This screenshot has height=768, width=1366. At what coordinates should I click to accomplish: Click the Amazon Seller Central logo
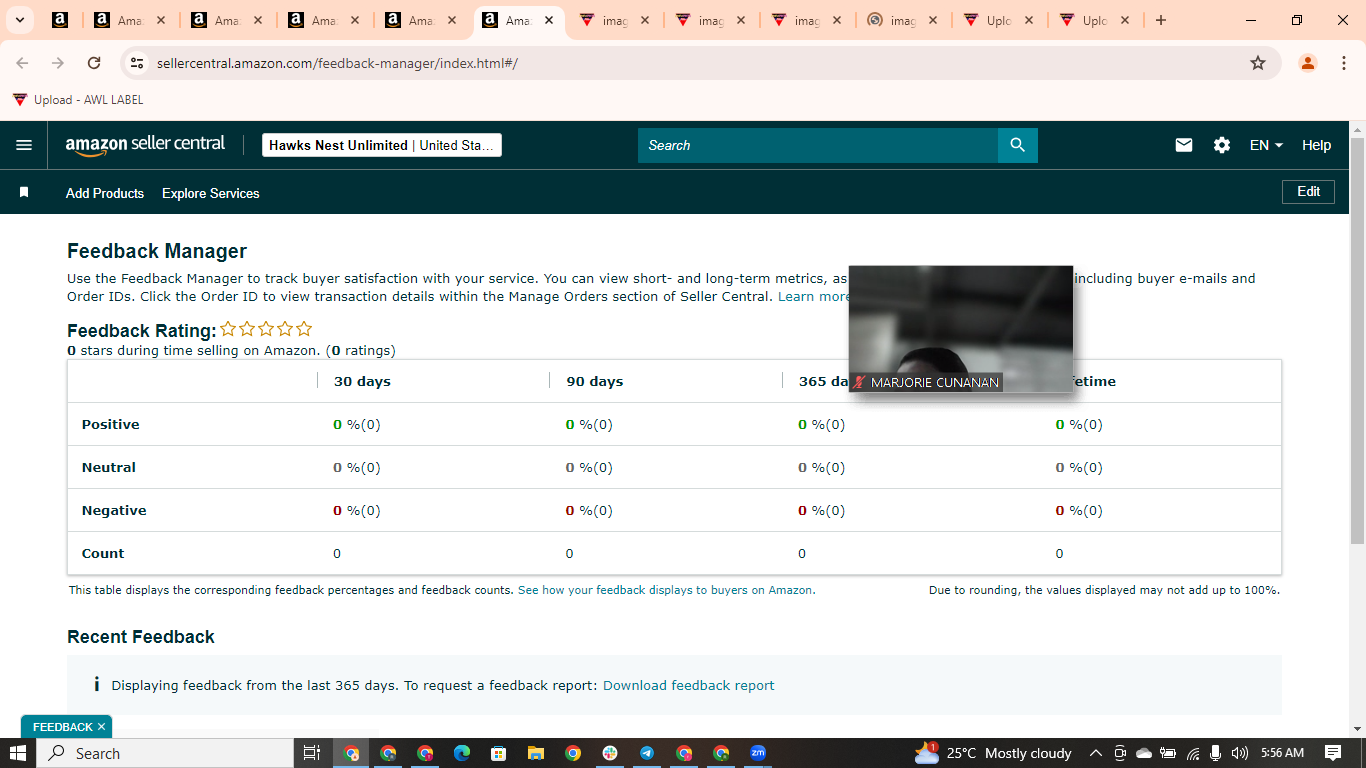pos(146,145)
